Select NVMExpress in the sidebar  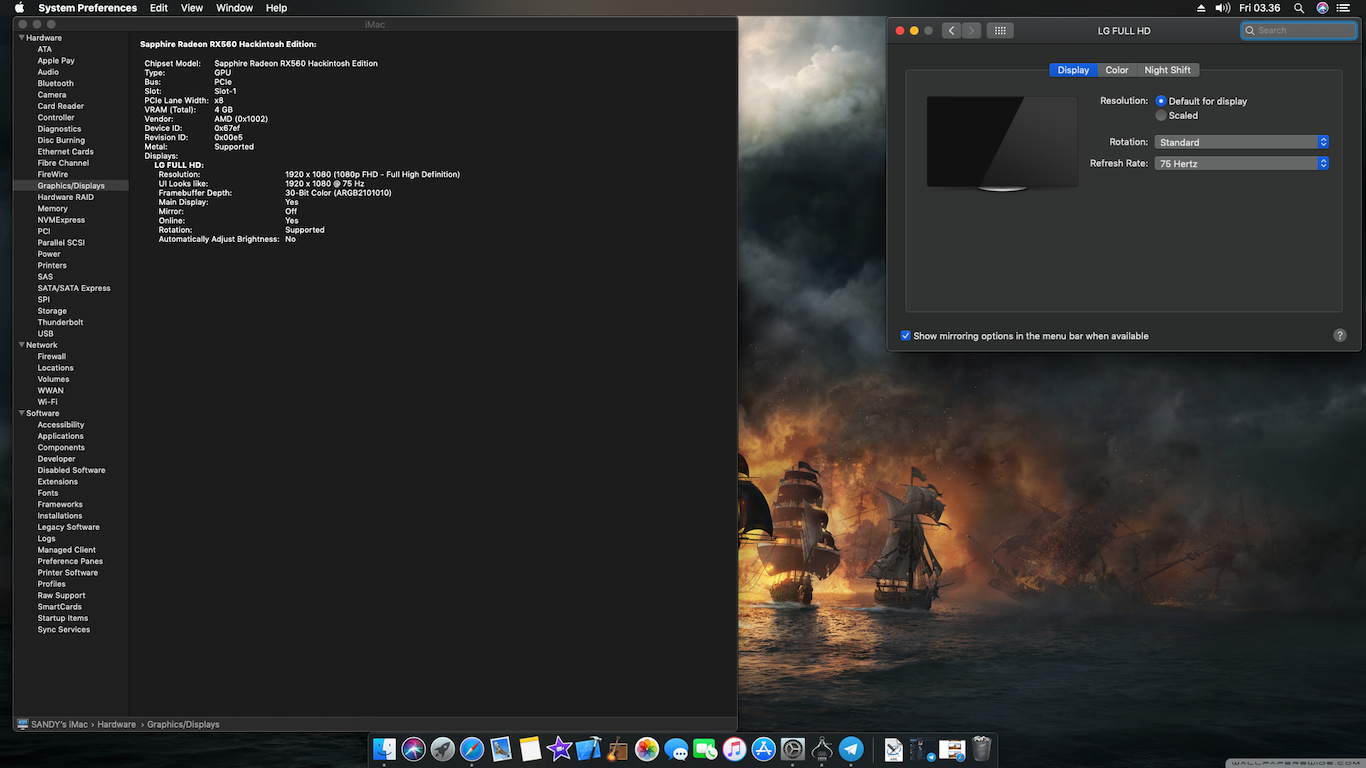pos(61,220)
